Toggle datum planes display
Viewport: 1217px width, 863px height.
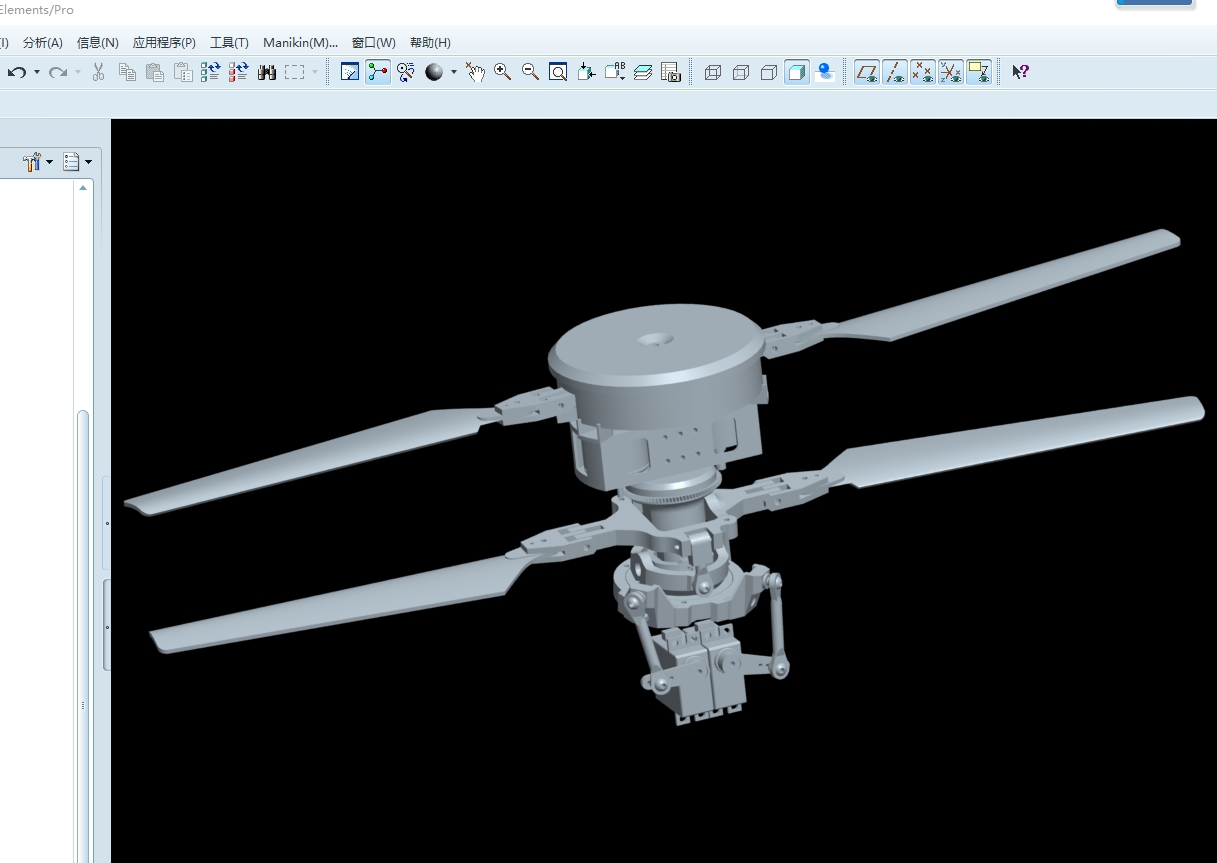(x=867, y=72)
